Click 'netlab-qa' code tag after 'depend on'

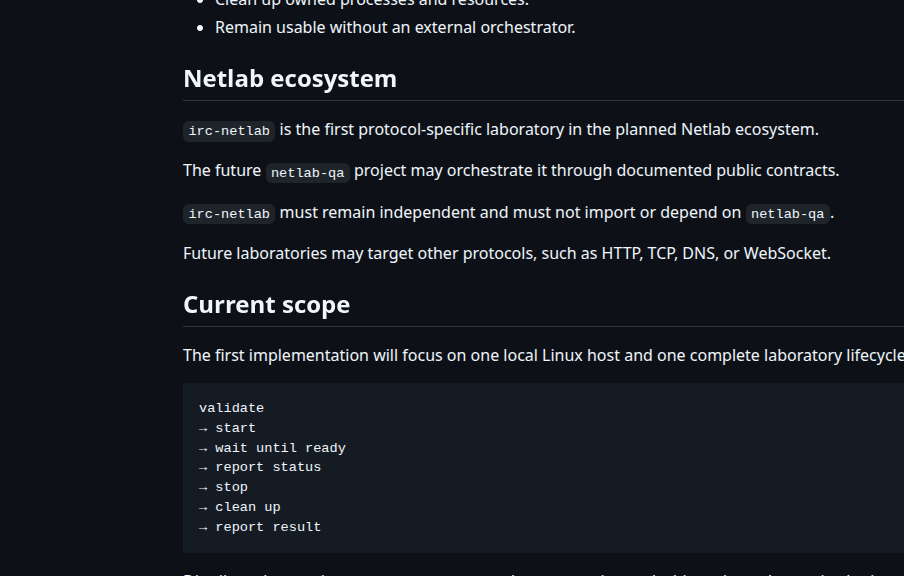788,214
